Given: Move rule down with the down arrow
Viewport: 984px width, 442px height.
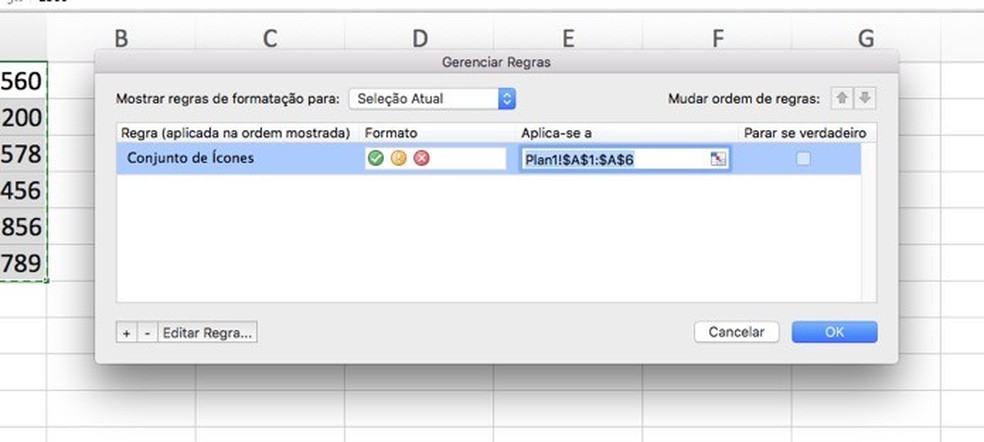Looking at the screenshot, I should [x=865, y=99].
